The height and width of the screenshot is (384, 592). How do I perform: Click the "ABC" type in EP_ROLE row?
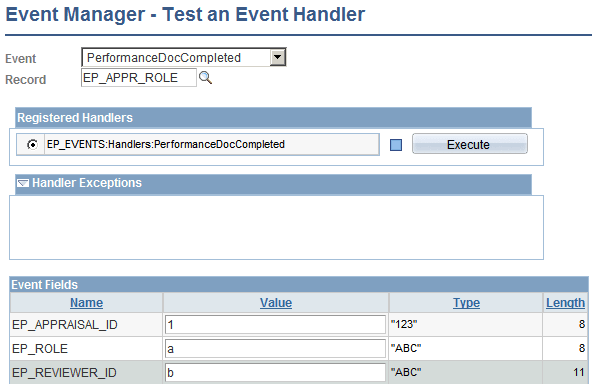tap(406, 348)
